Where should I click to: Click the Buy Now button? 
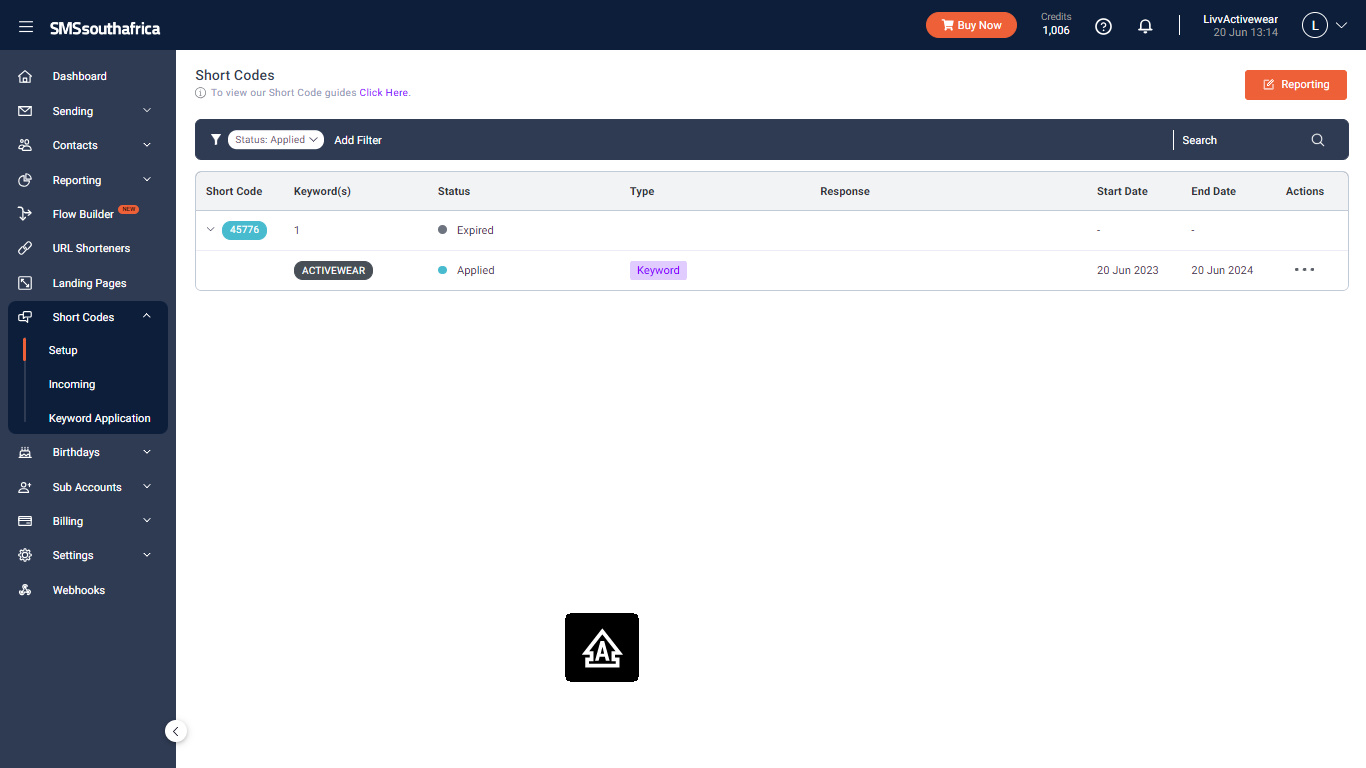pyautogui.click(x=971, y=25)
